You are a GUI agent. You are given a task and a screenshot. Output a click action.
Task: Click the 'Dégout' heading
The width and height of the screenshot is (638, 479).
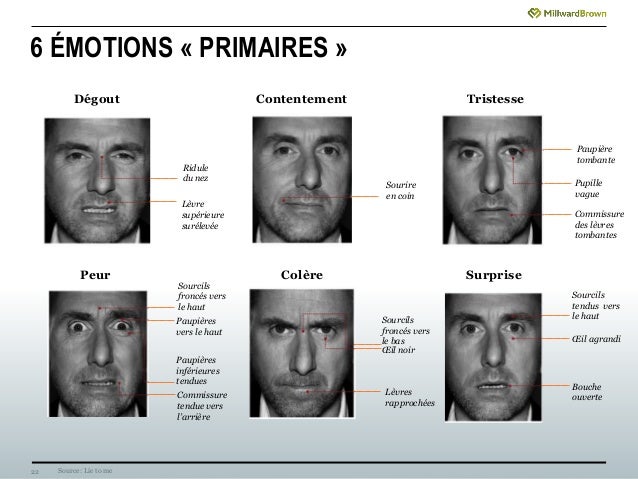(97, 99)
